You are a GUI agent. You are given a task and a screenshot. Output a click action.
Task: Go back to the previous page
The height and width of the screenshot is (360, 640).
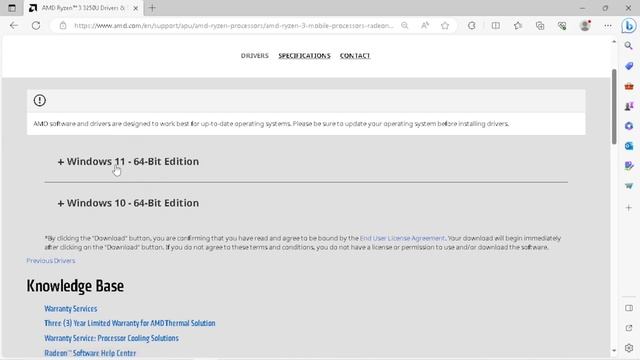coord(14,25)
